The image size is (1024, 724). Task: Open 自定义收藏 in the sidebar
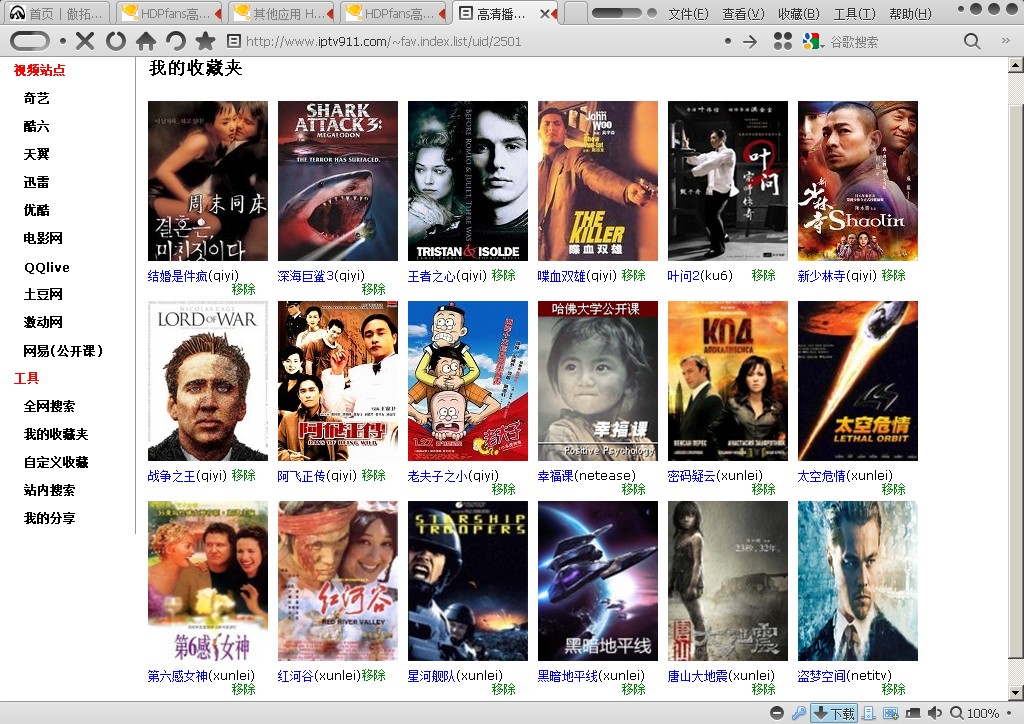tap(56, 463)
